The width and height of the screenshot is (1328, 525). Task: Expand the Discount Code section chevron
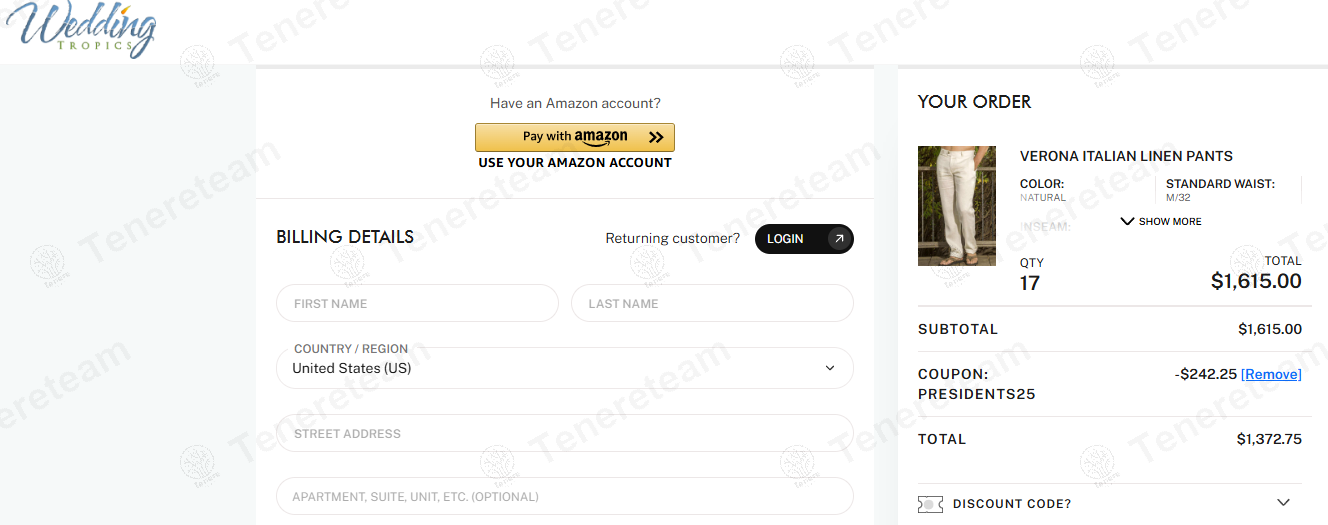click(1284, 503)
